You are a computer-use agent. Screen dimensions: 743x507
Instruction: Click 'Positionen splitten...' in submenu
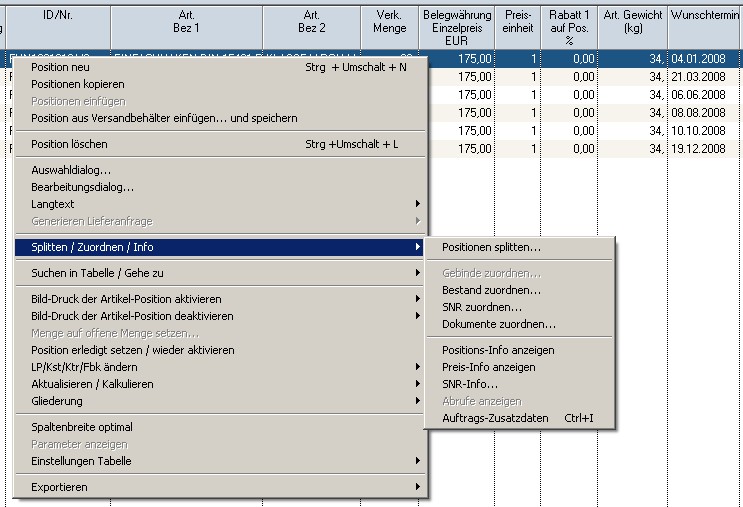(492, 247)
